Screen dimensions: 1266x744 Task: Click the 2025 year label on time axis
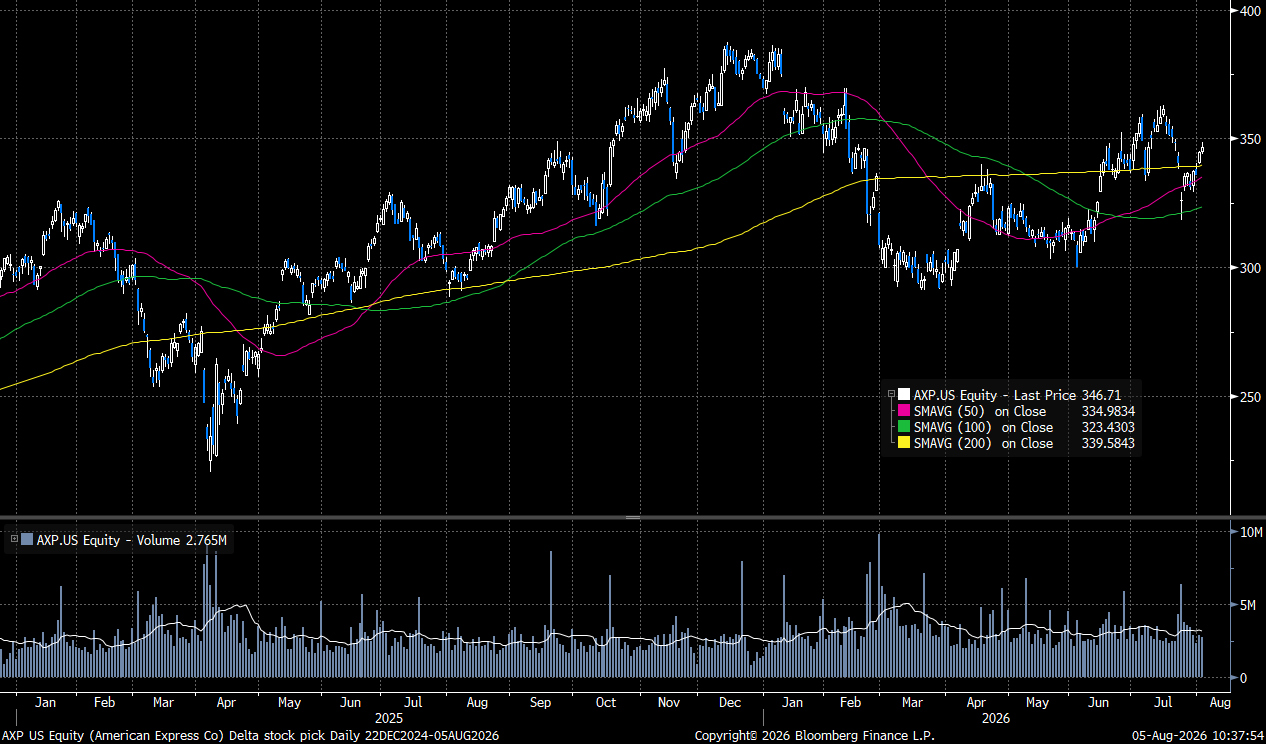click(x=389, y=718)
